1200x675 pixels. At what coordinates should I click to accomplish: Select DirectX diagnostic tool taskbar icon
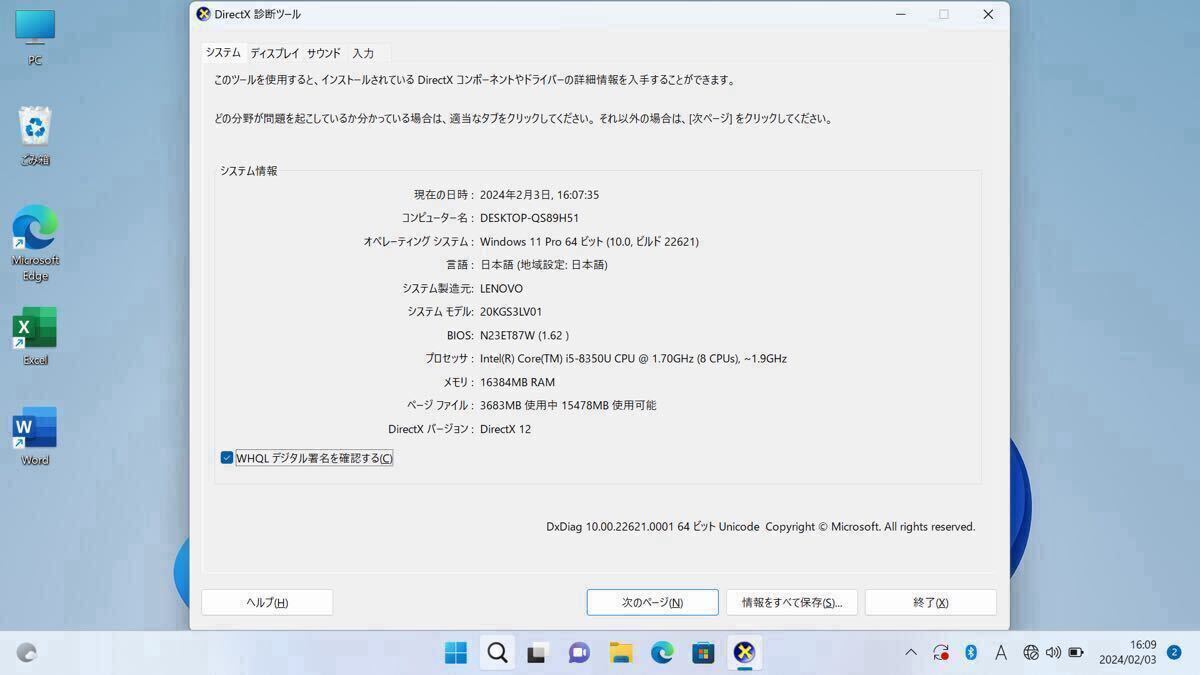744,653
